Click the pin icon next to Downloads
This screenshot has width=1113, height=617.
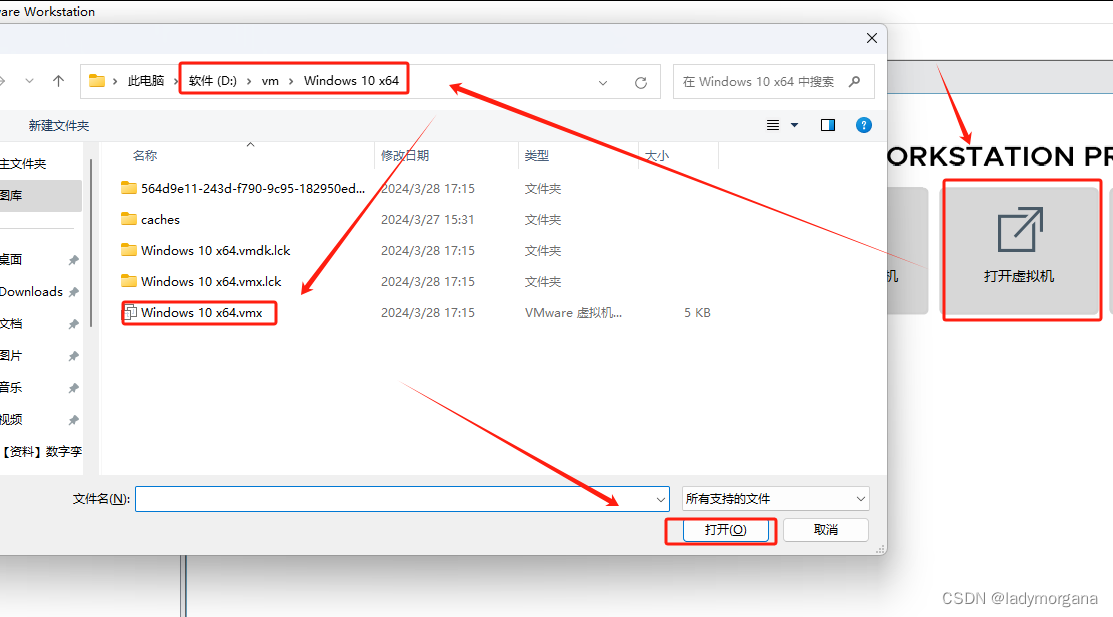coord(73,292)
